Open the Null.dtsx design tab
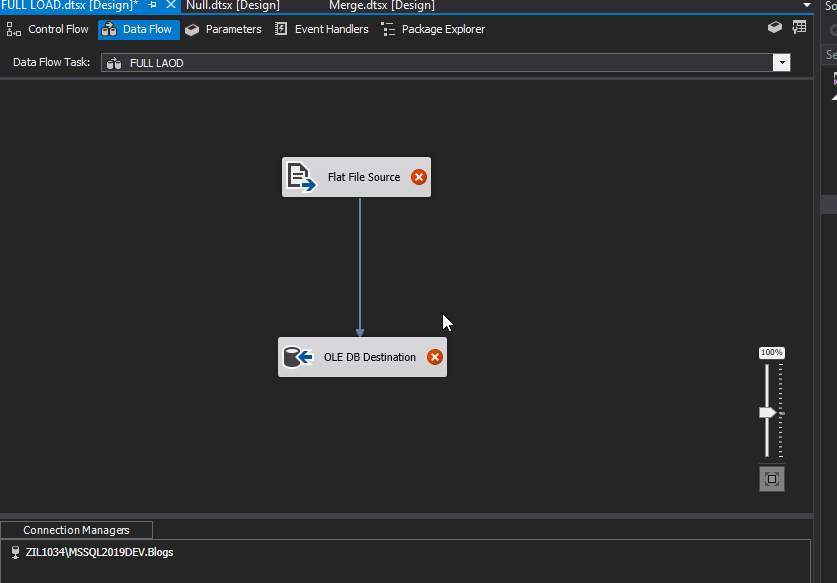The image size is (837, 583). pos(233,5)
